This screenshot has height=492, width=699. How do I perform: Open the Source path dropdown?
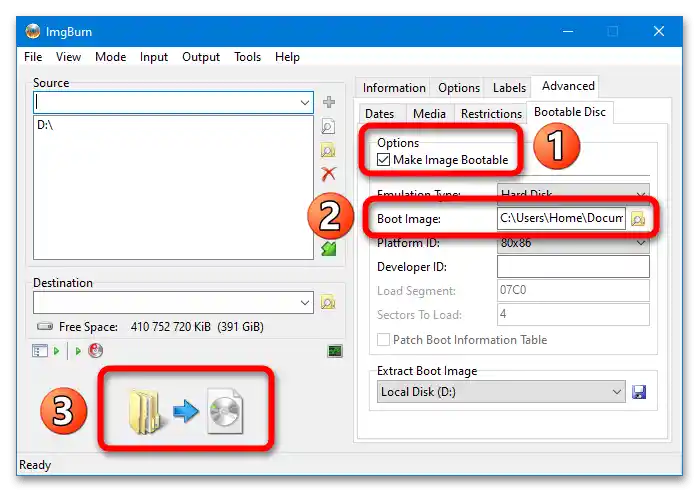(305, 102)
